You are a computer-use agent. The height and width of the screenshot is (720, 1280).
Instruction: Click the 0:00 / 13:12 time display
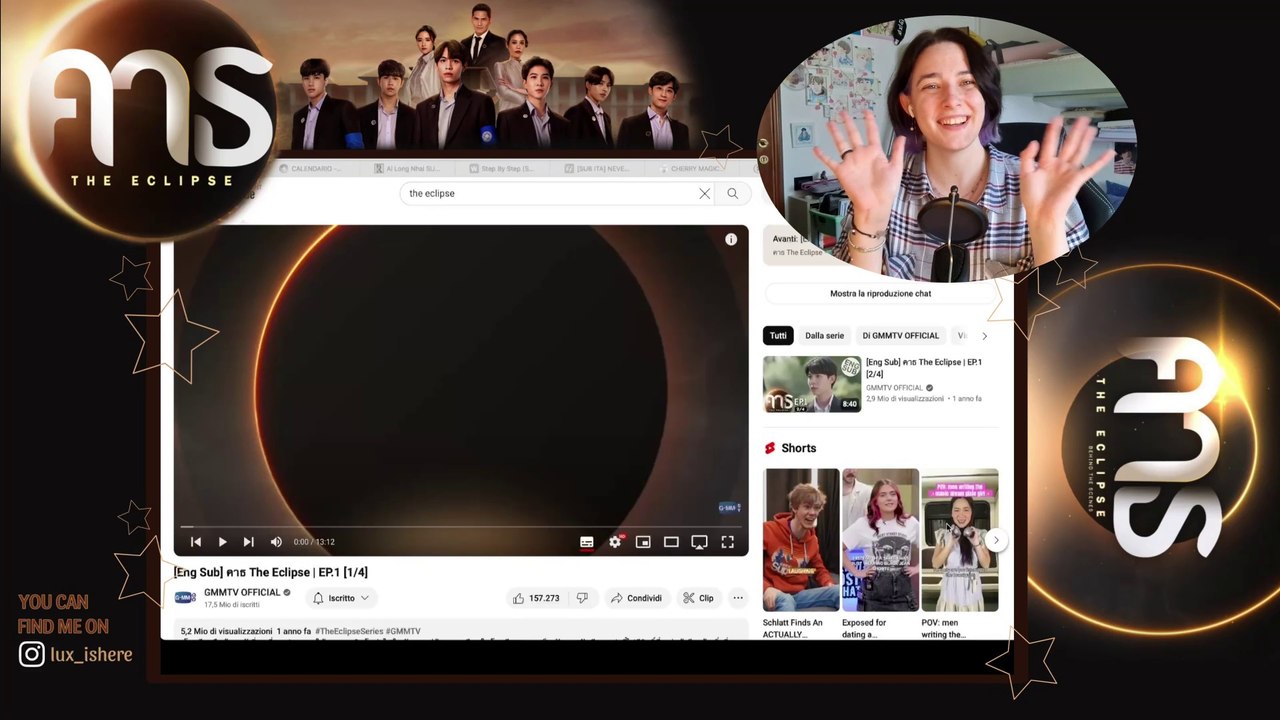[x=314, y=542]
